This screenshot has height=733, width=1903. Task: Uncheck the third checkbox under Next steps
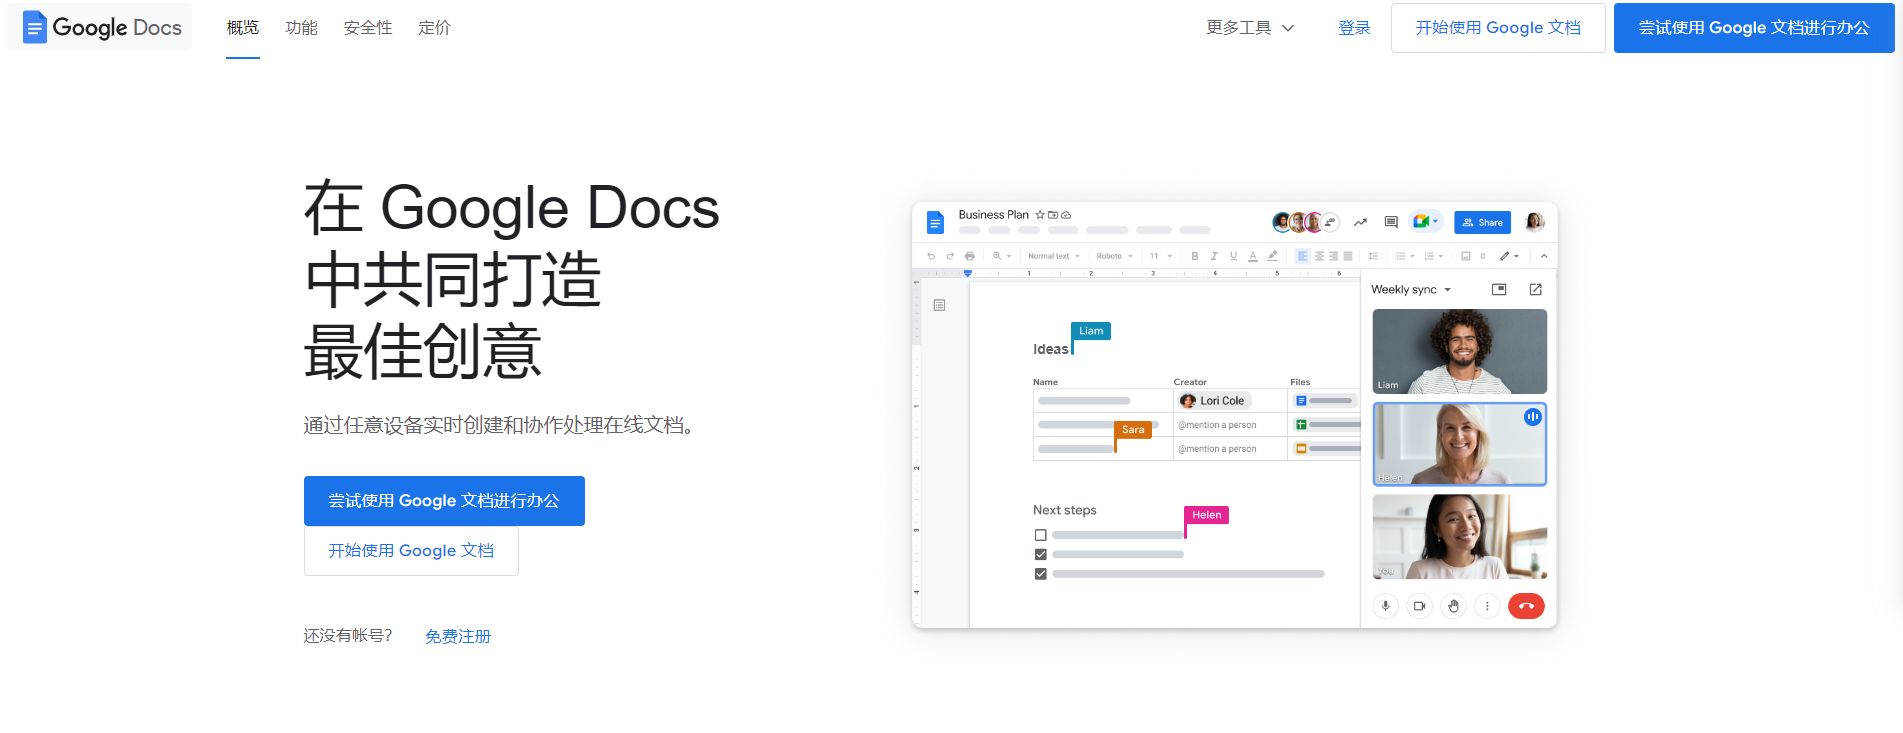(1041, 574)
